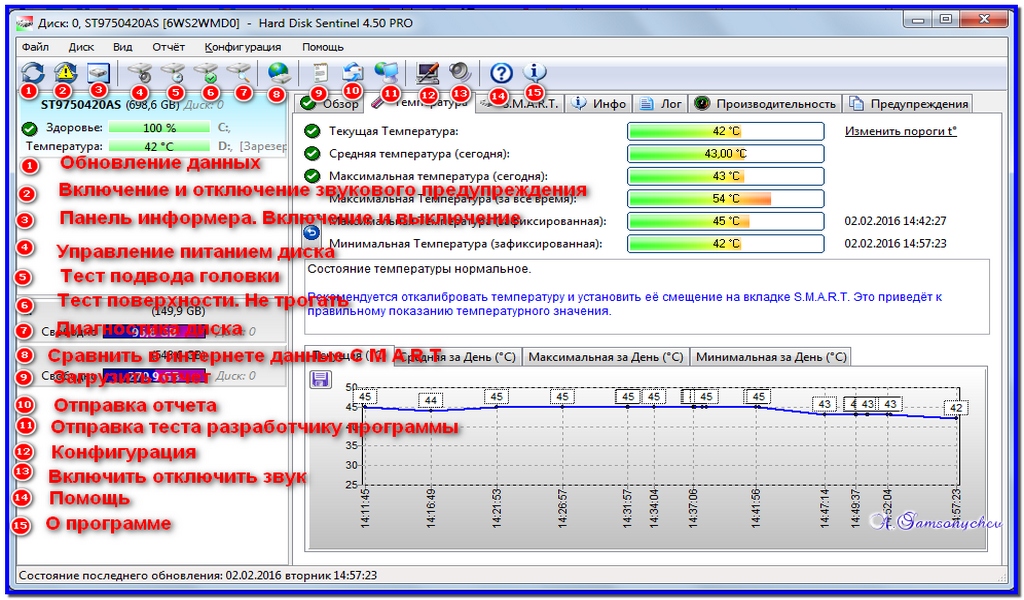Image resolution: width=1024 pixels, height=600 pixels.
Task: Click the chart data label 44
Action: 430,400
